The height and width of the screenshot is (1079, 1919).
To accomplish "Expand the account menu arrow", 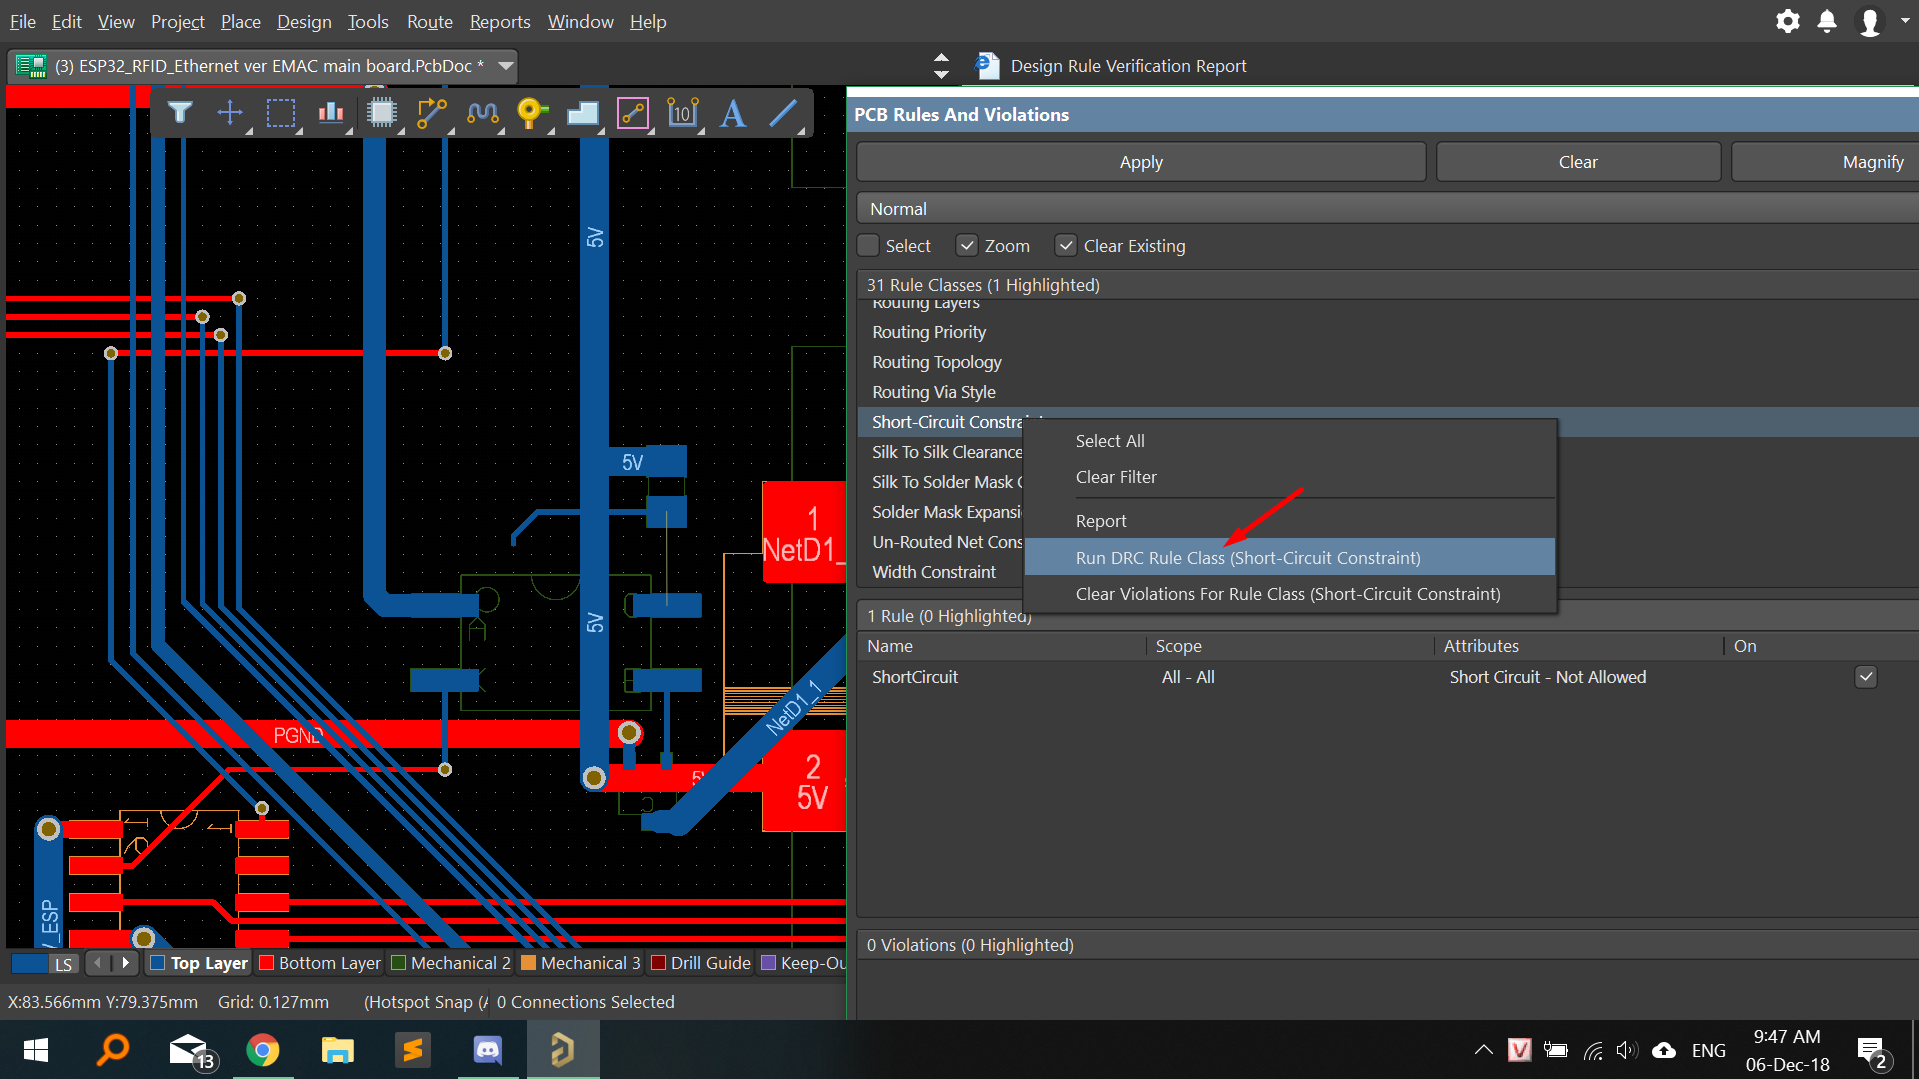I will click(x=1904, y=20).
